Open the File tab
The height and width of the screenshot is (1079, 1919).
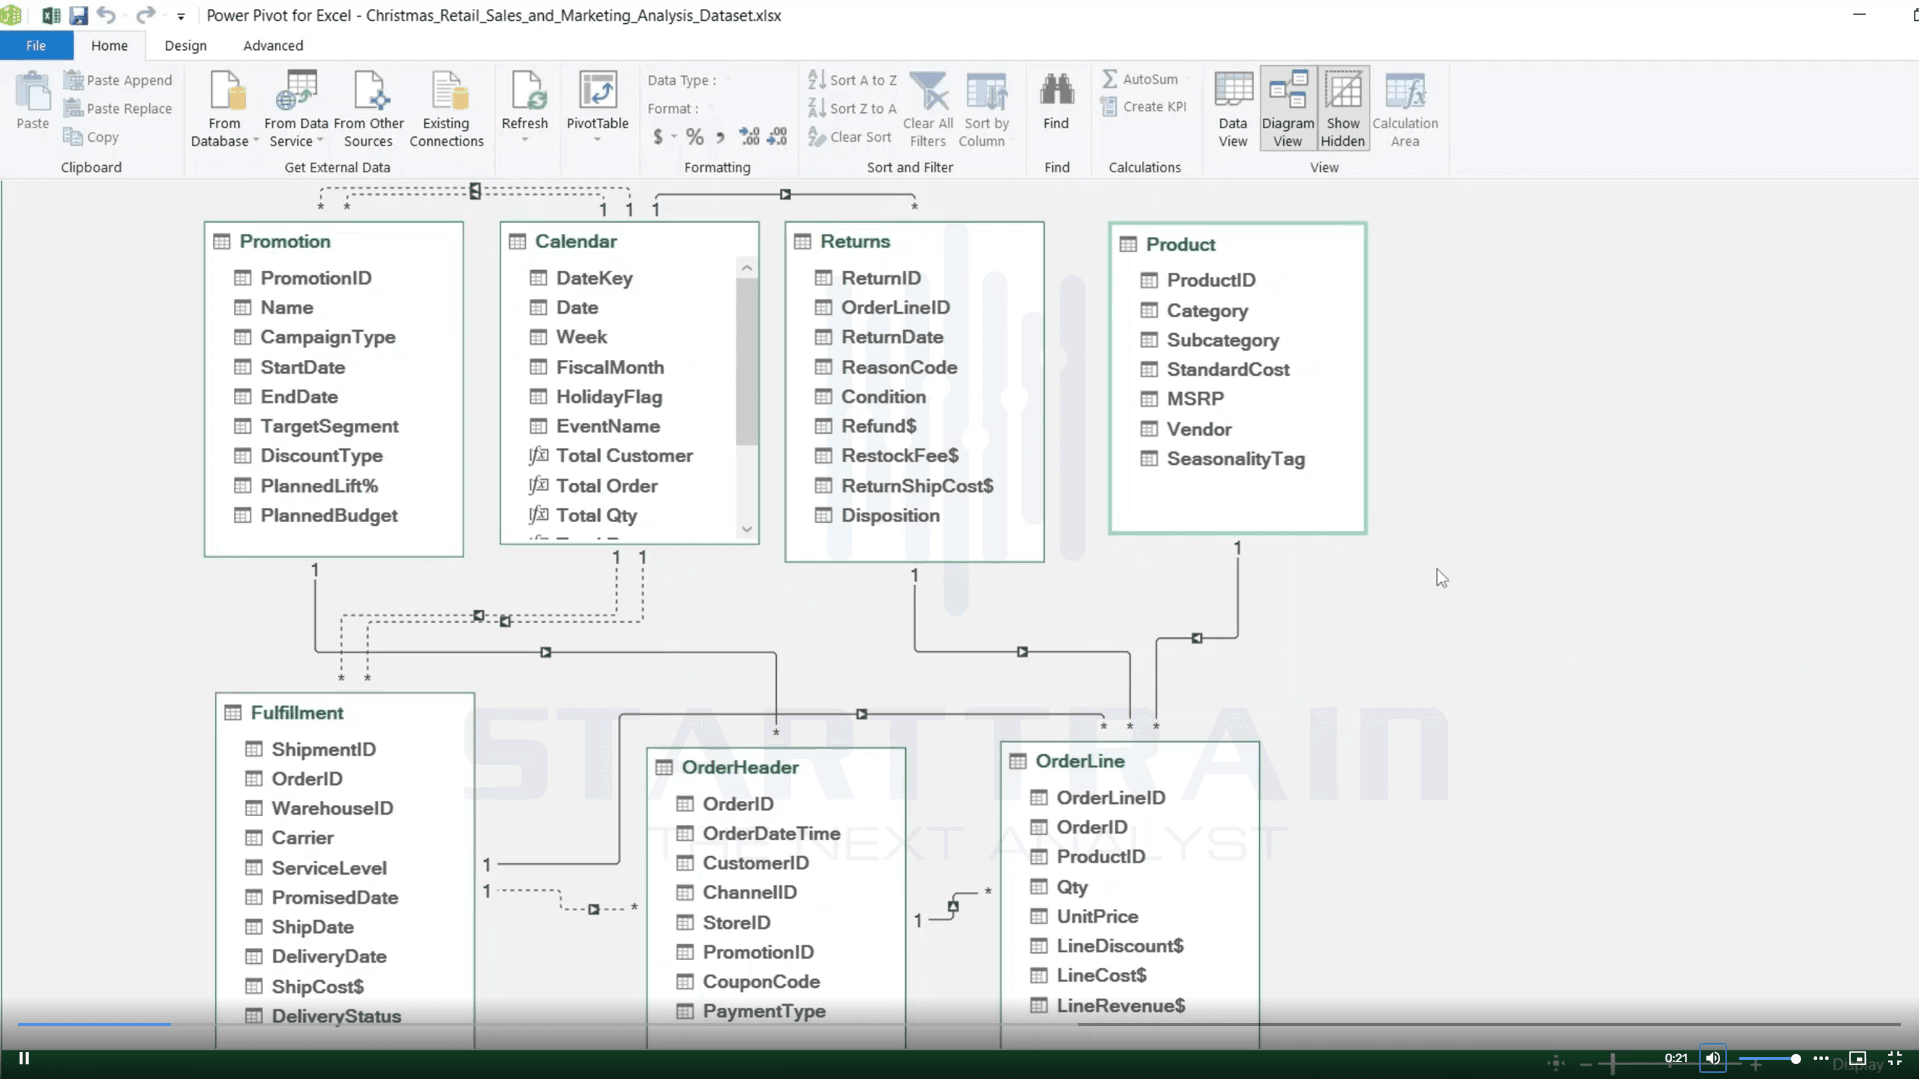click(x=36, y=46)
